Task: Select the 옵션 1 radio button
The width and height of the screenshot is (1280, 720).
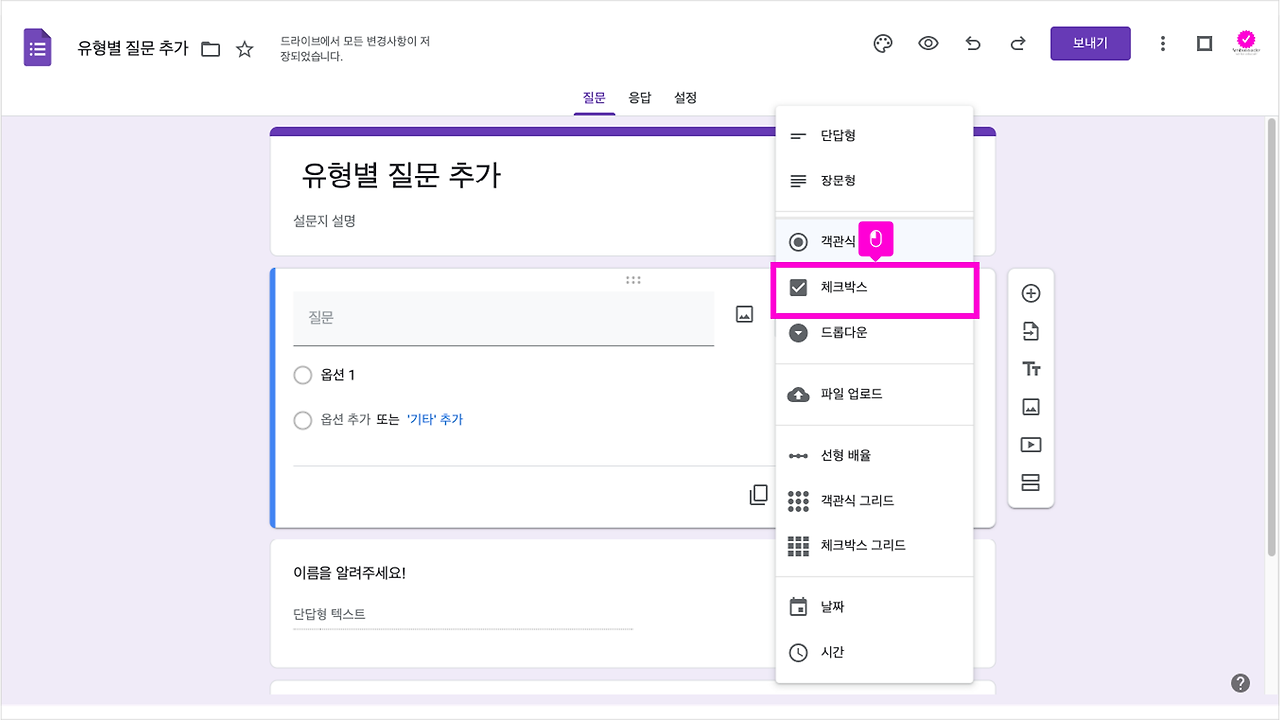Action: point(303,375)
